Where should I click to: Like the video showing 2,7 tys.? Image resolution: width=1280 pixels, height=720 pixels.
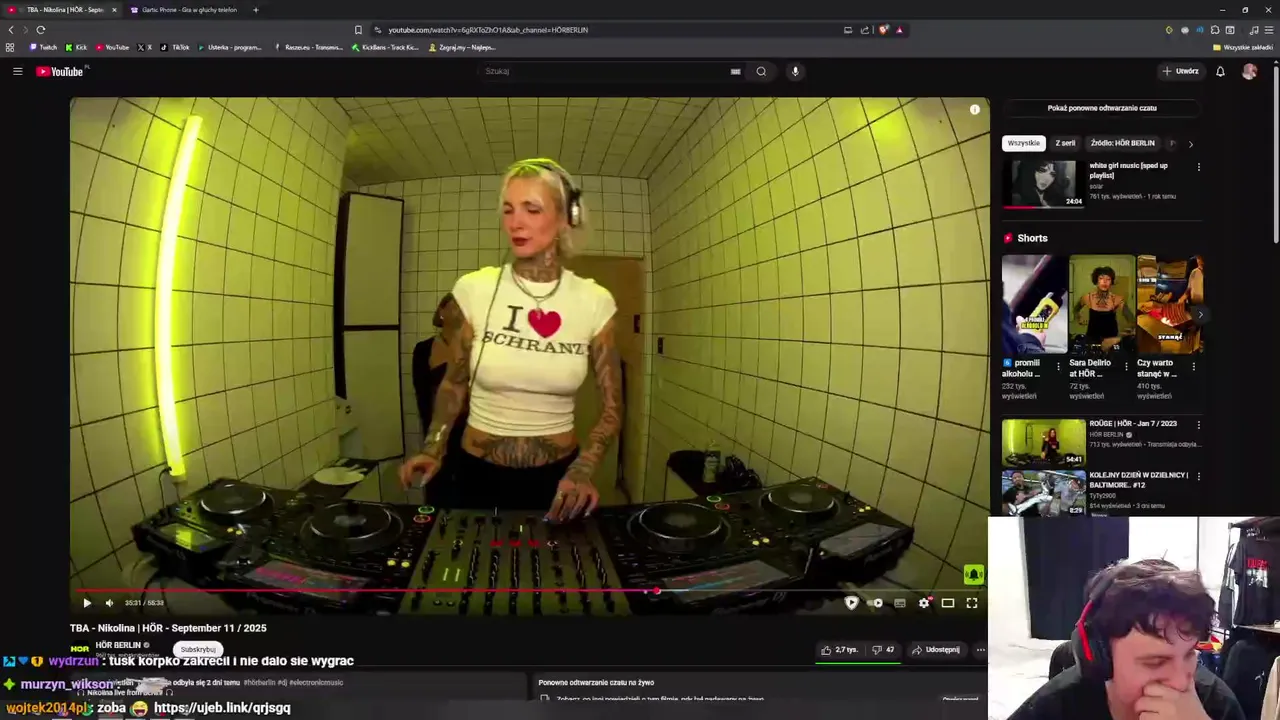(x=839, y=650)
